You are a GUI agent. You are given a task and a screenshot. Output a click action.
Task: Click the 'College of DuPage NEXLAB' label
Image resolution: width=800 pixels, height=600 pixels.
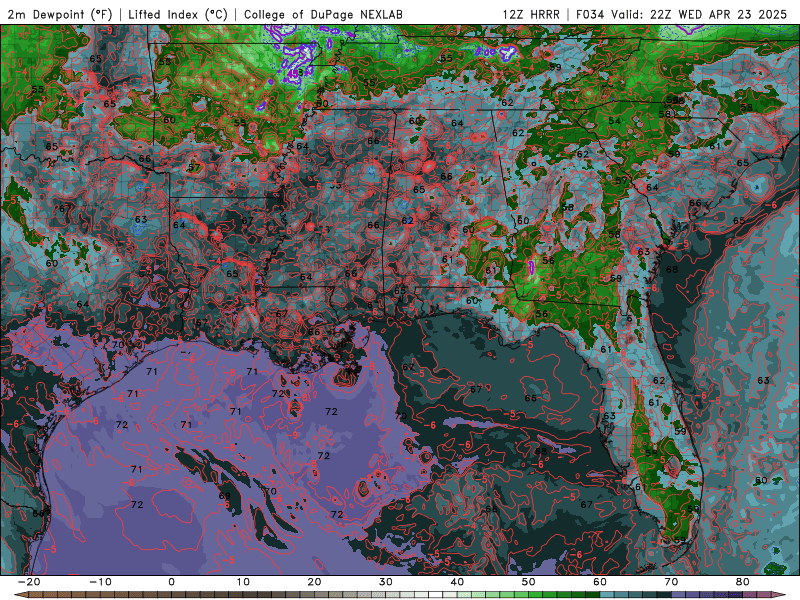tap(323, 14)
